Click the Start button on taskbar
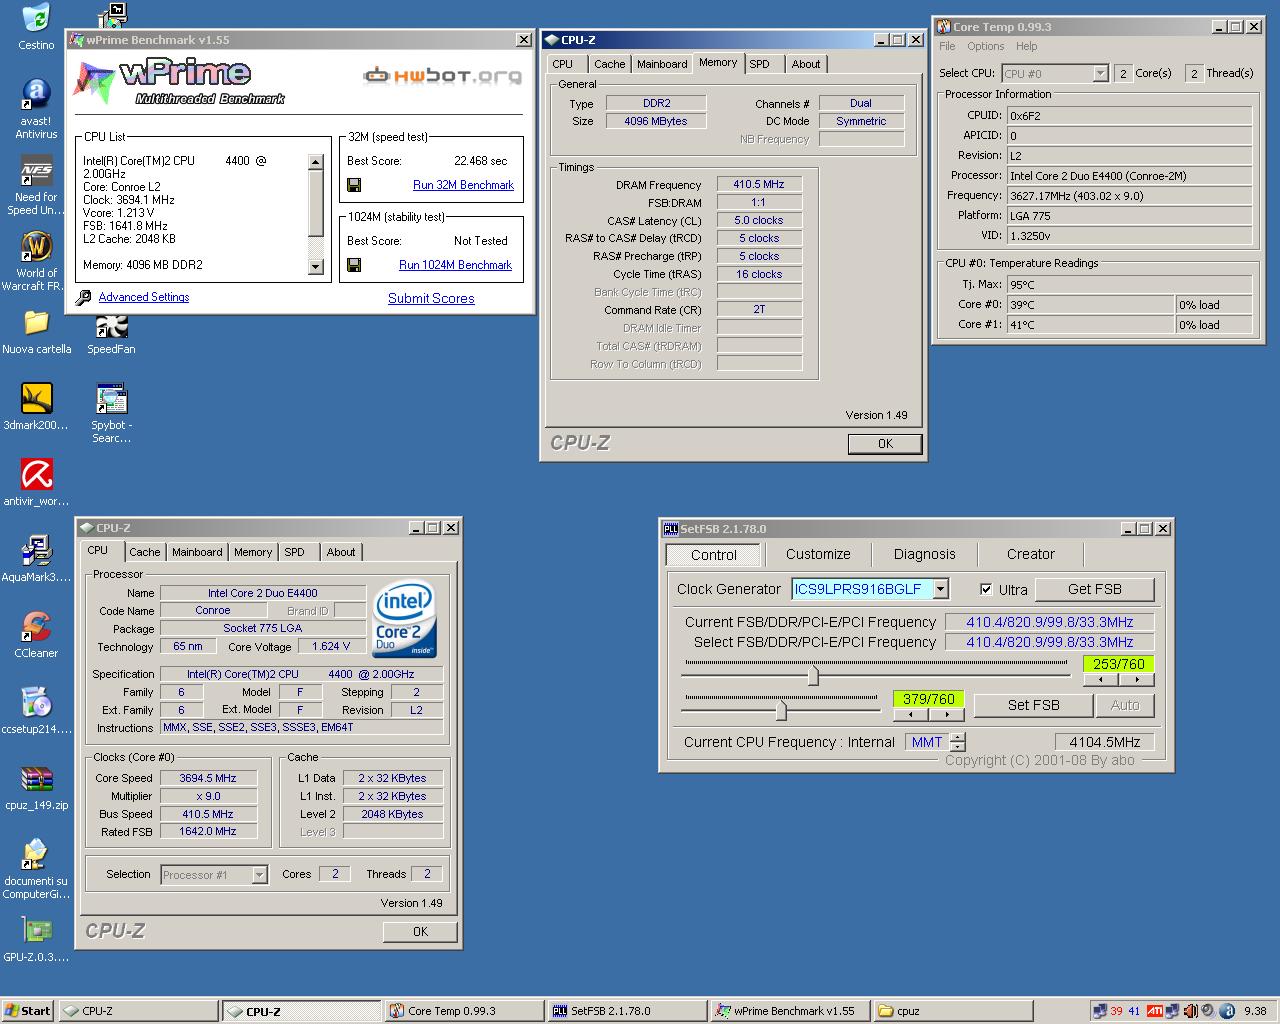The image size is (1280, 1024). click(x=28, y=1011)
